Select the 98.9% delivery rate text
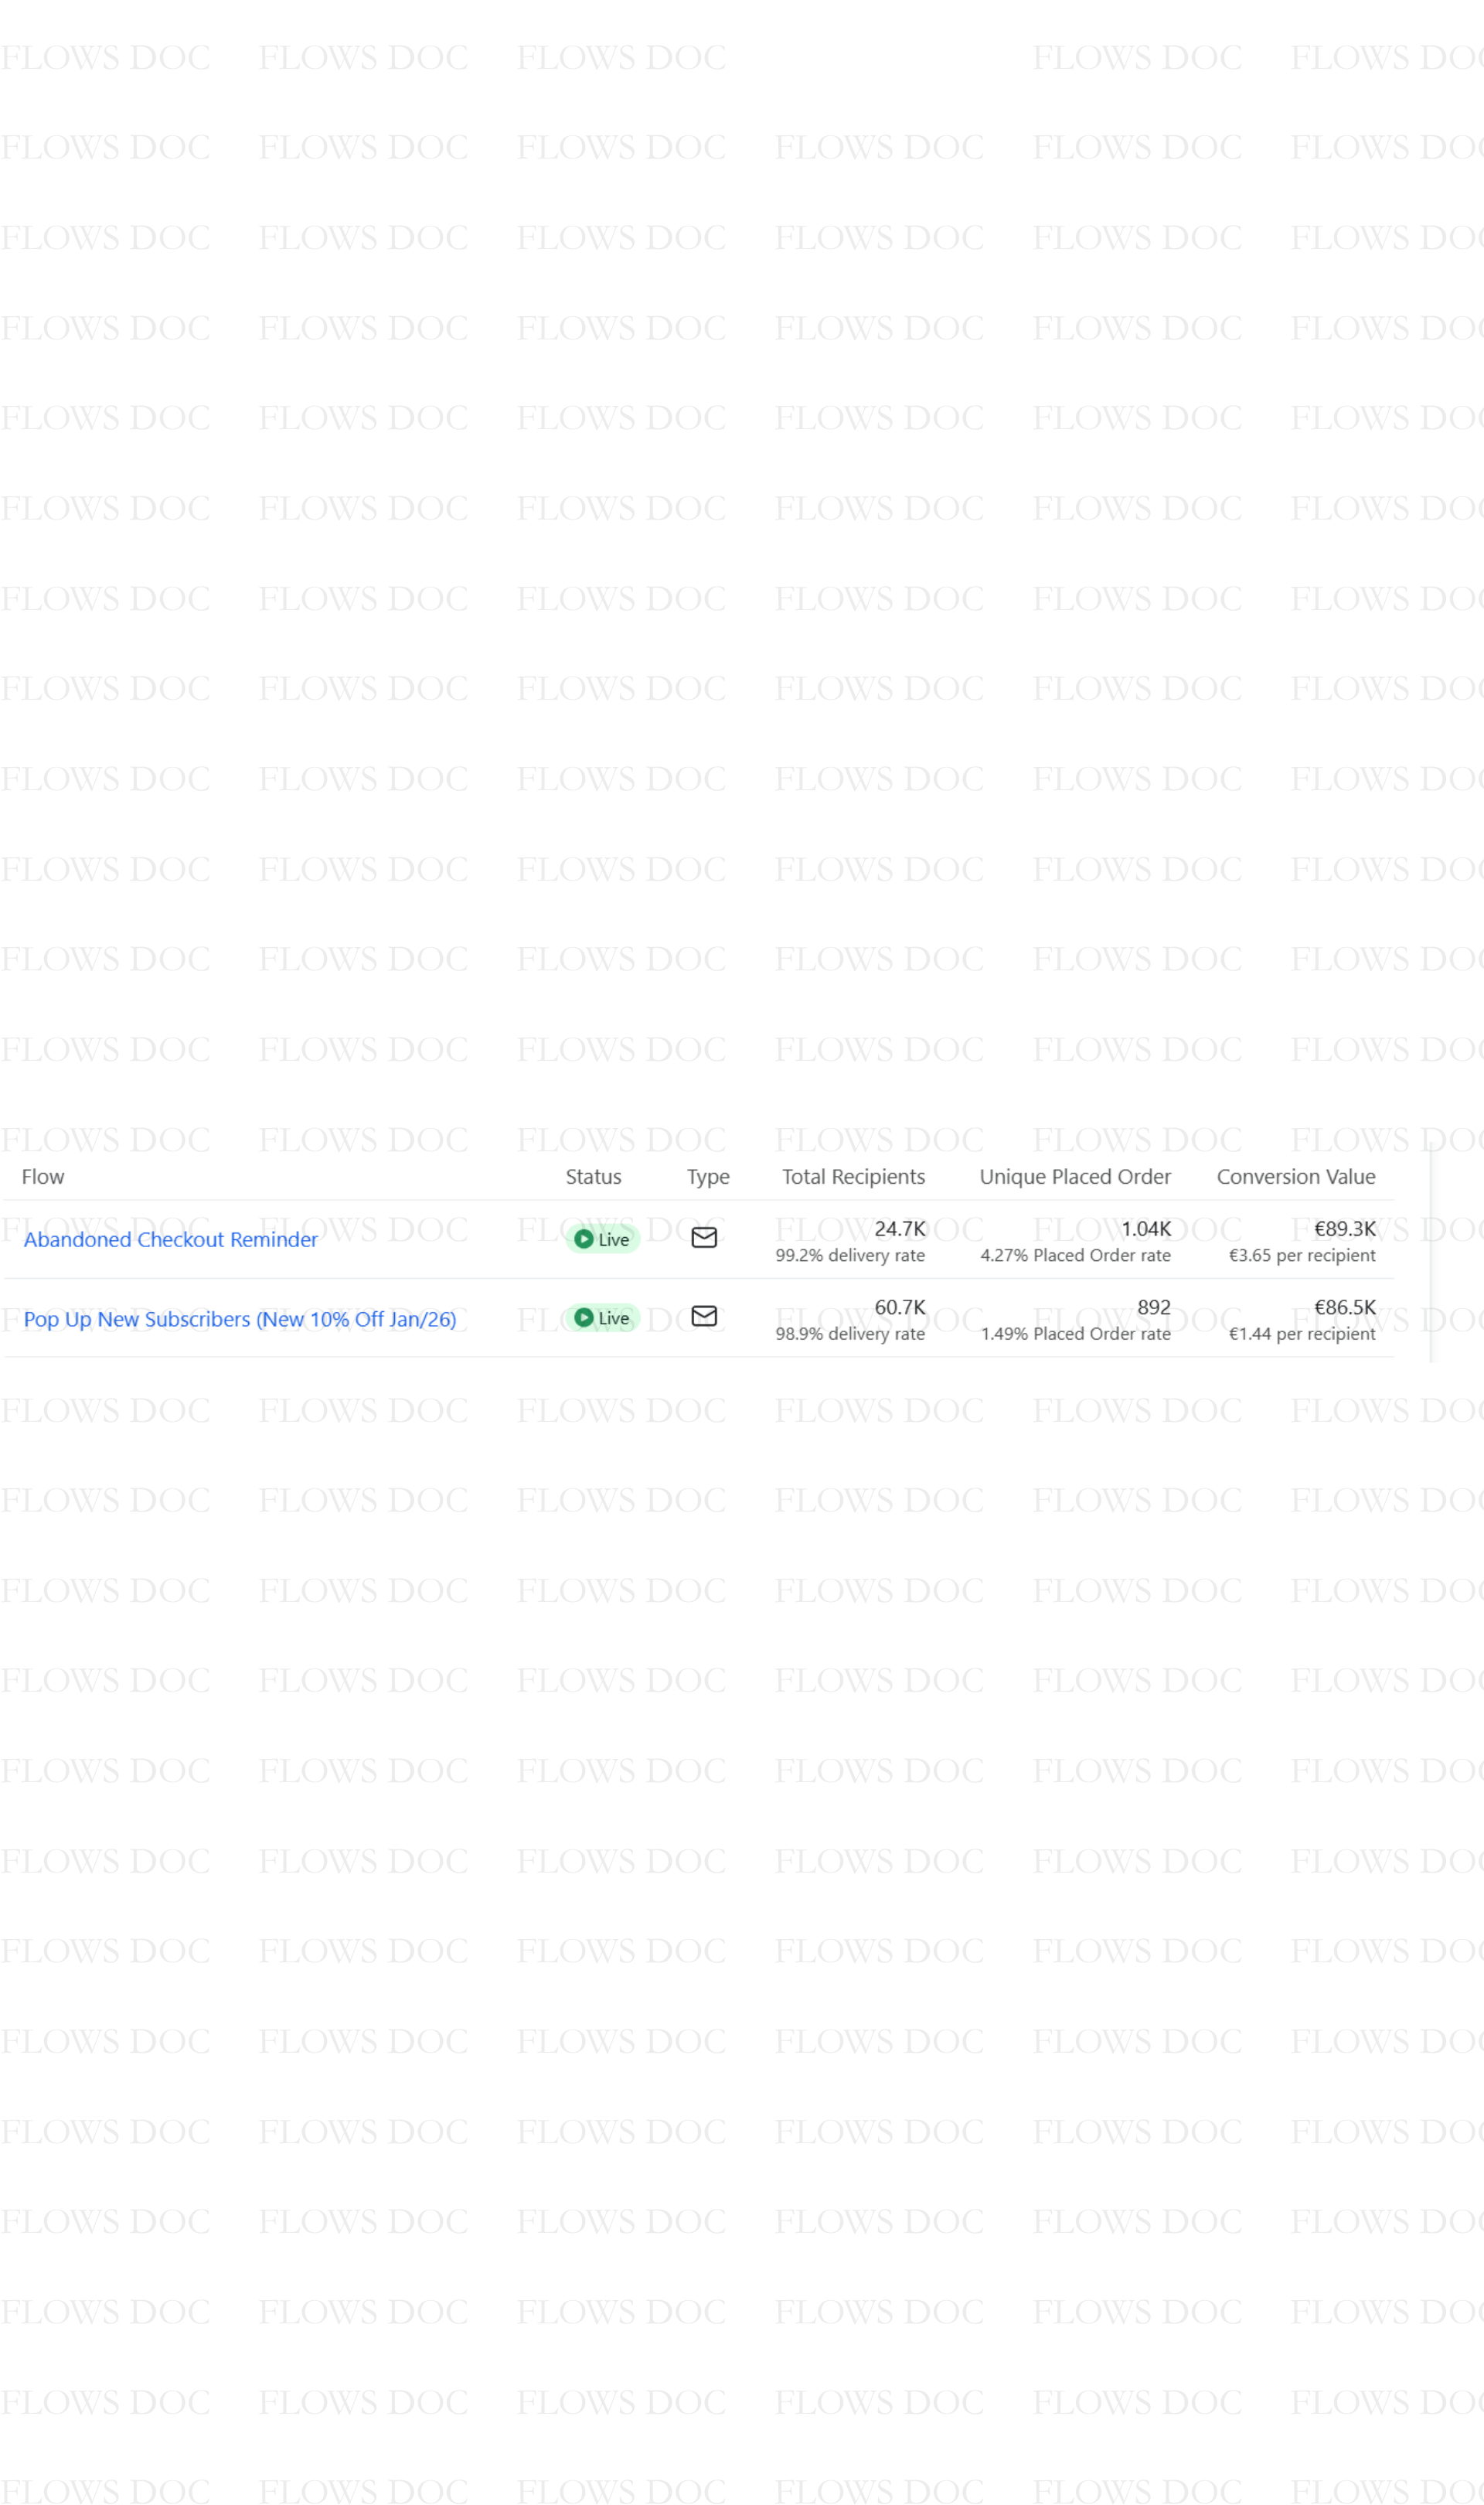The width and height of the screenshot is (1484, 2505). coord(850,1334)
